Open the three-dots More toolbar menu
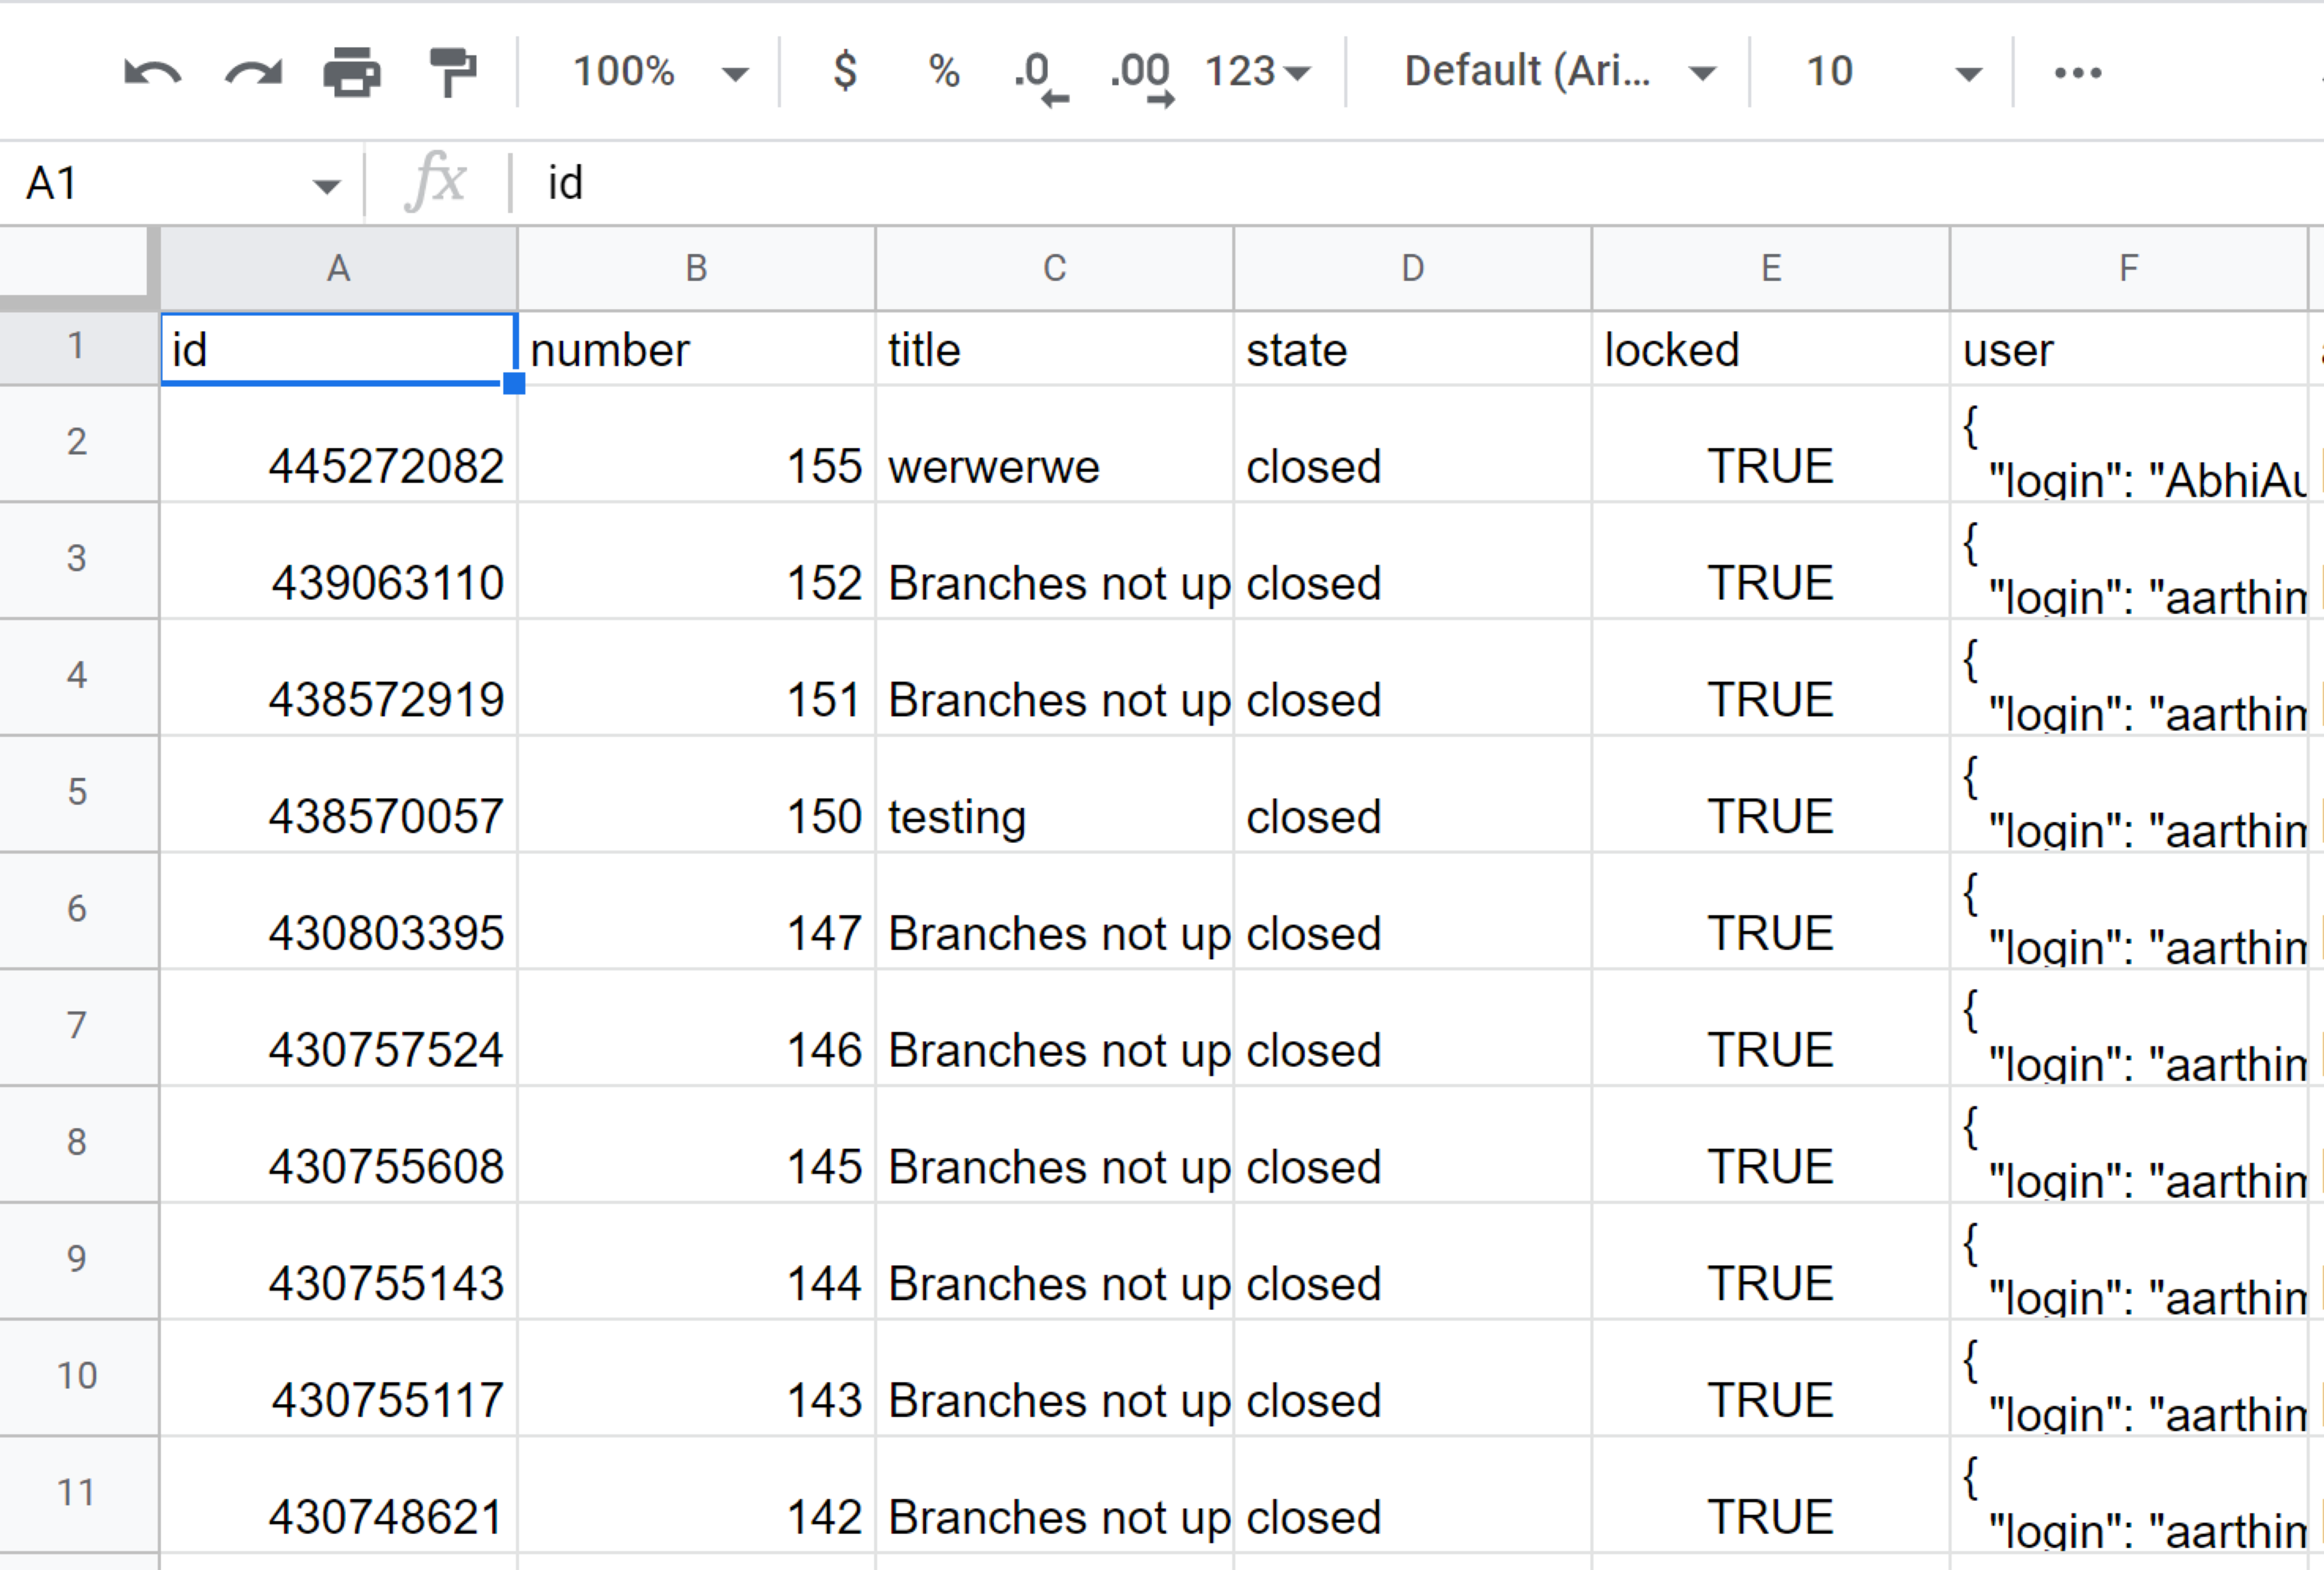This screenshot has width=2324, height=1570. click(x=2077, y=72)
